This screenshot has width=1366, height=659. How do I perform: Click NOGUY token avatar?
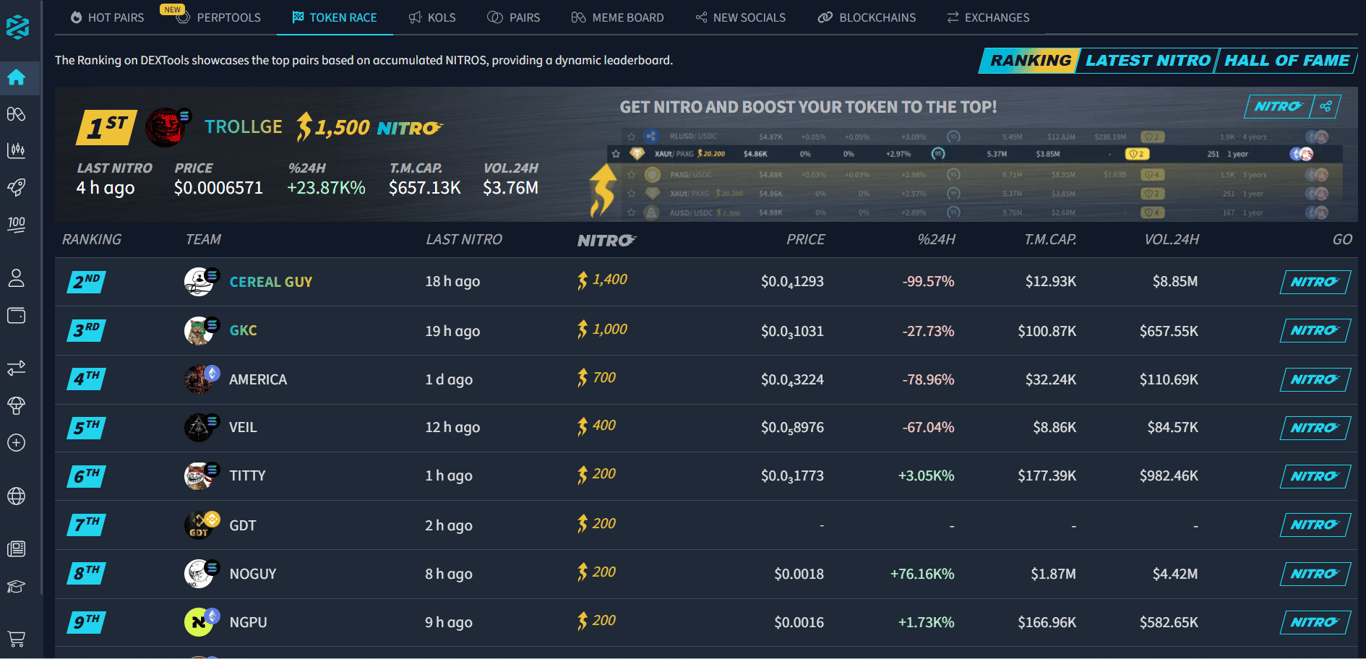coord(199,573)
